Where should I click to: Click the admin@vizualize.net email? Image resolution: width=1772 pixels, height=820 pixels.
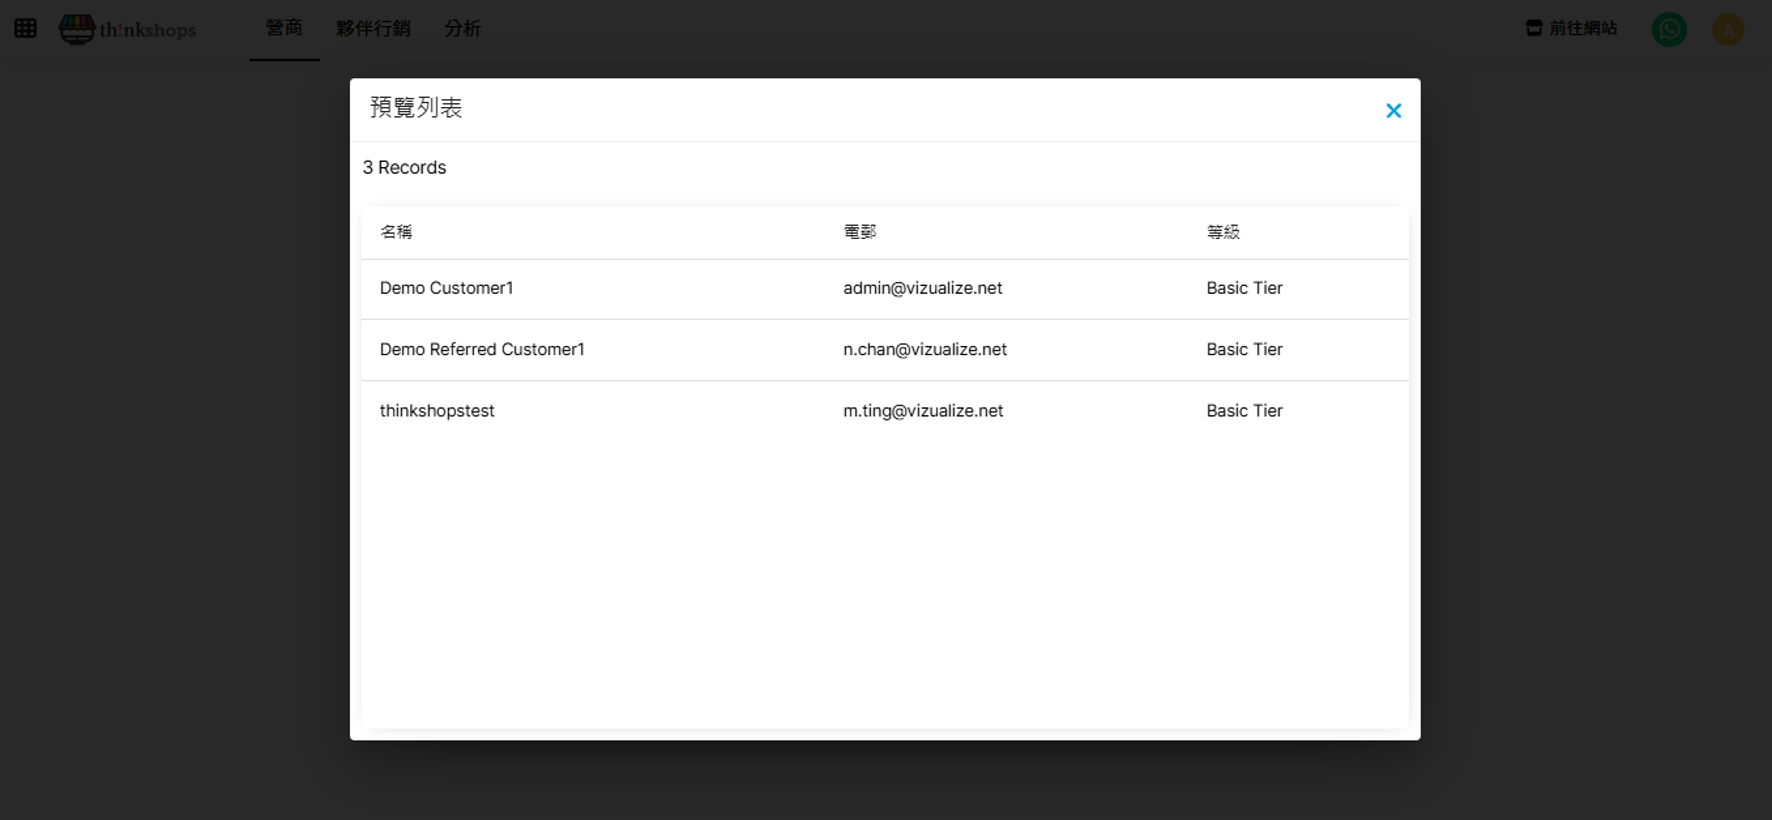pyautogui.click(x=922, y=288)
